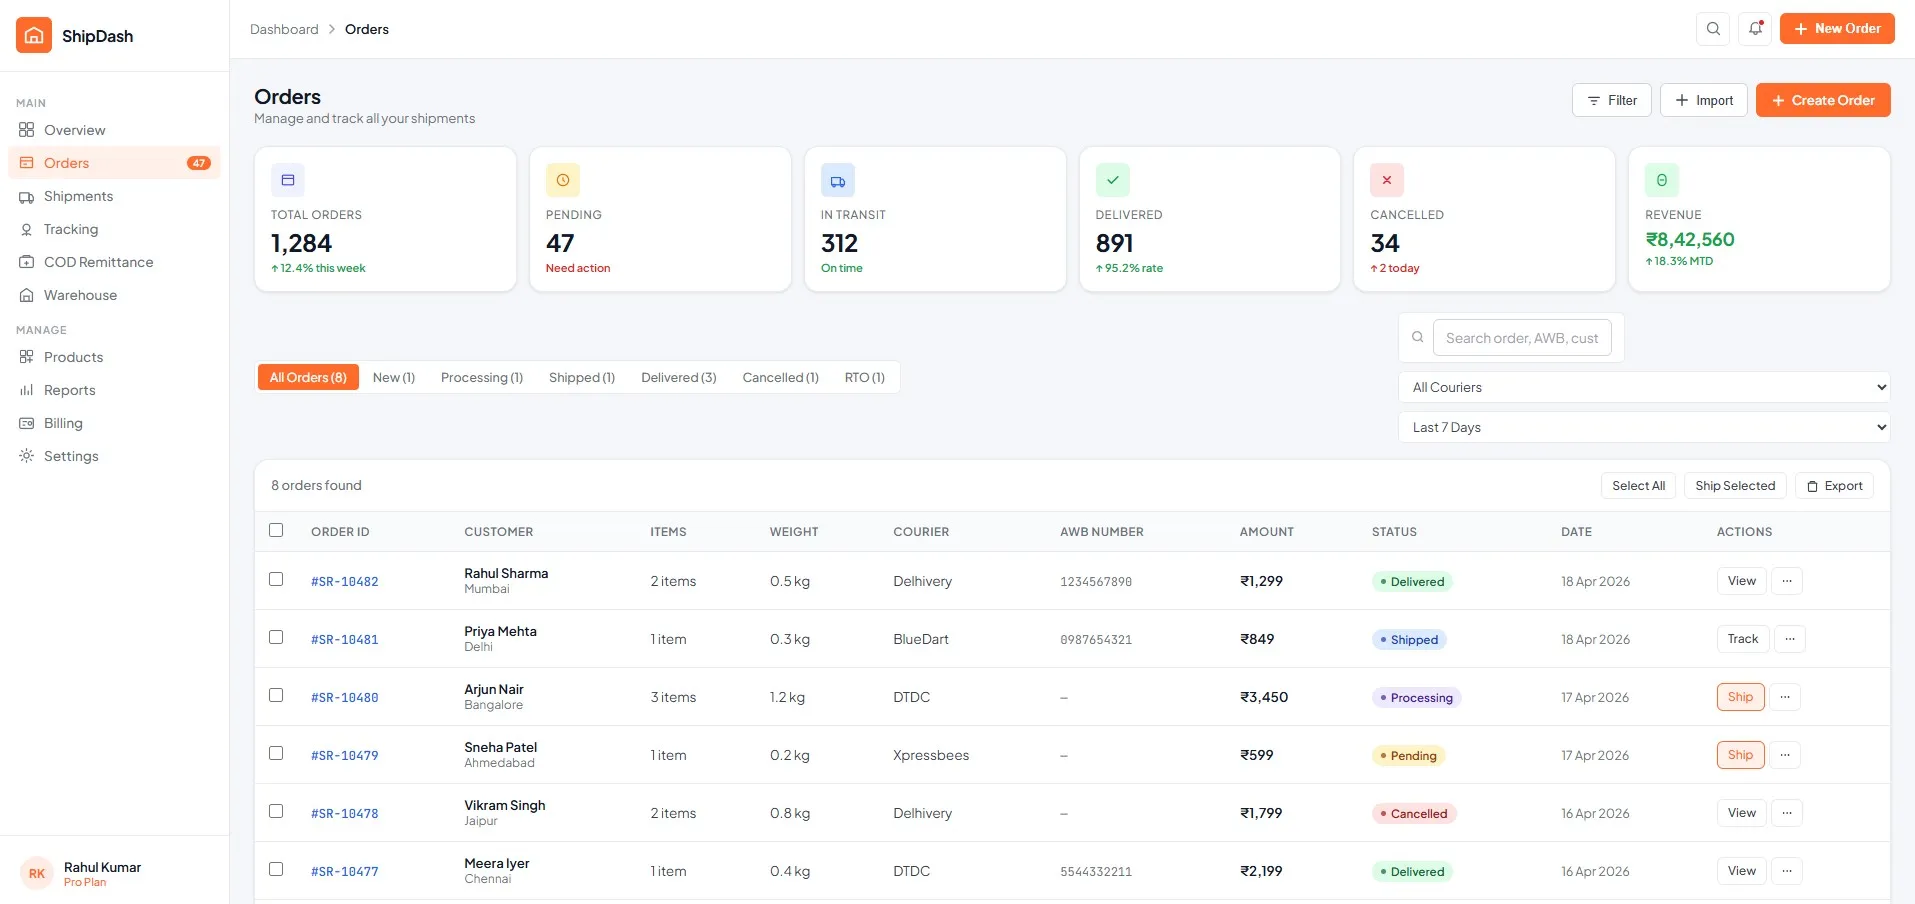1915x904 pixels.
Task: Toggle the select-all header checkbox
Action: point(276,530)
